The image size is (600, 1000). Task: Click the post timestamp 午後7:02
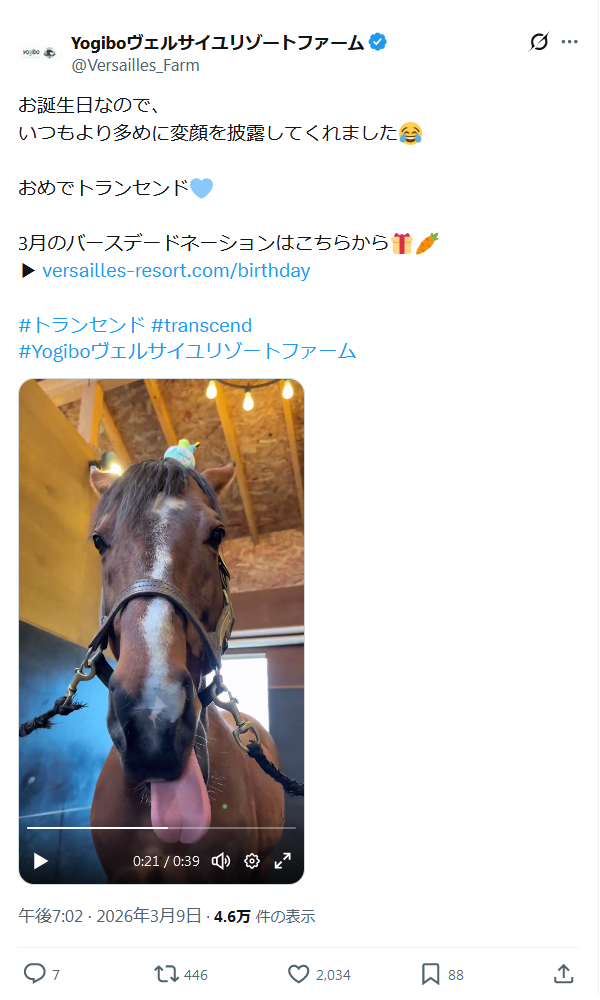point(51,916)
